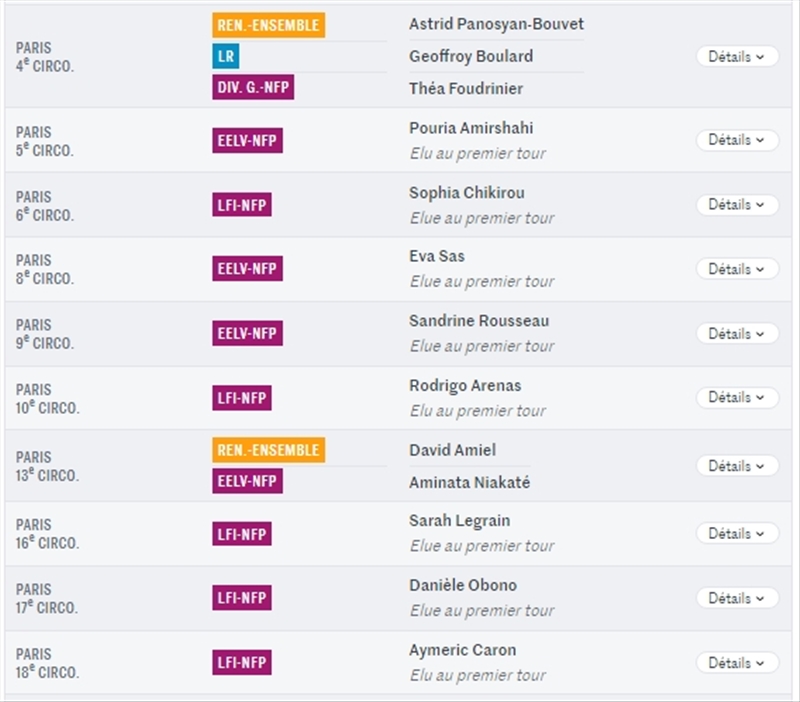Expand Détails for Paris 13e circo.

(x=737, y=466)
